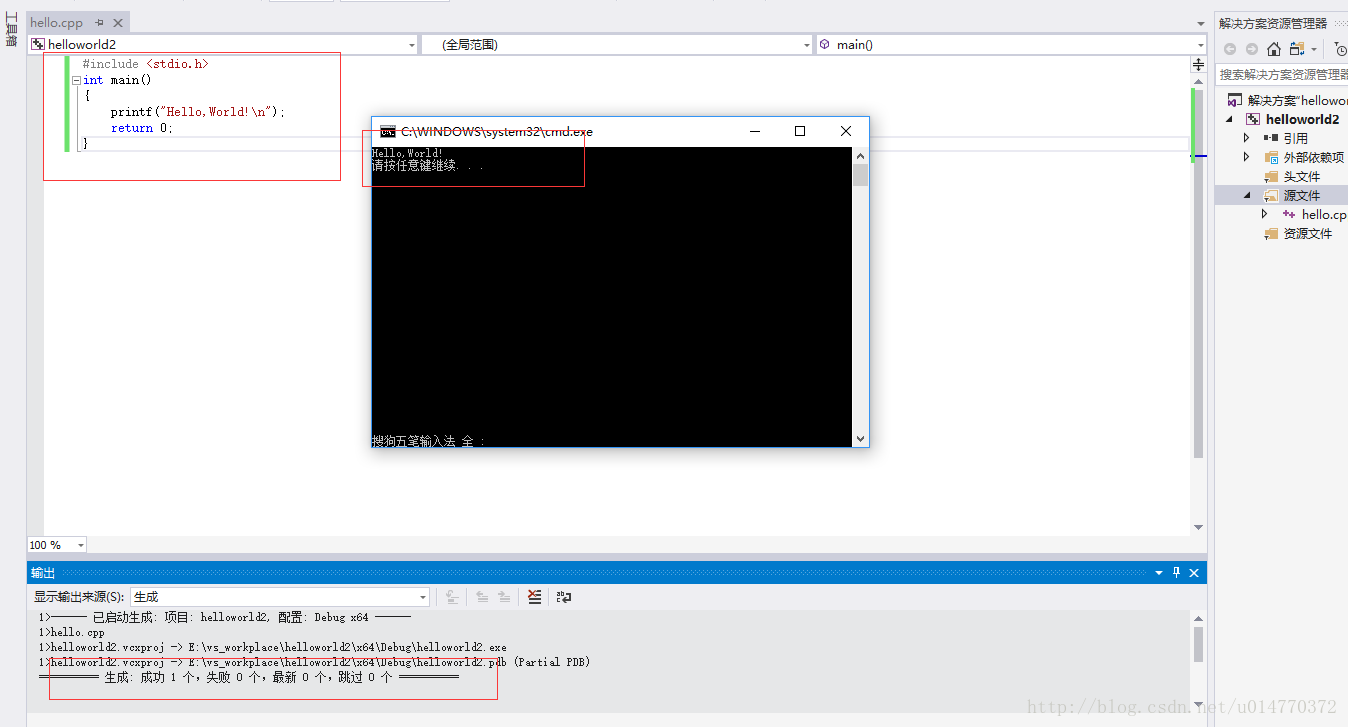Viewport: 1348px width, 727px height.
Task: Click the output panel scrollbar up arrow
Action: [x=1198, y=619]
